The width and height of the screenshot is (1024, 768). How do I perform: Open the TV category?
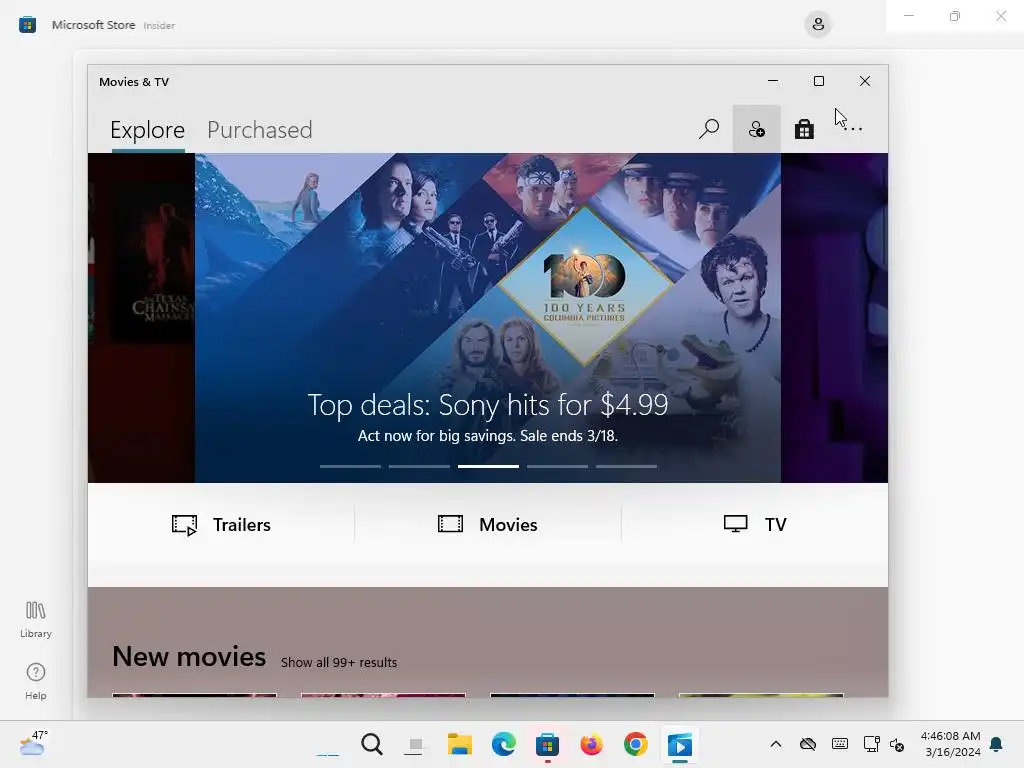pos(755,524)
